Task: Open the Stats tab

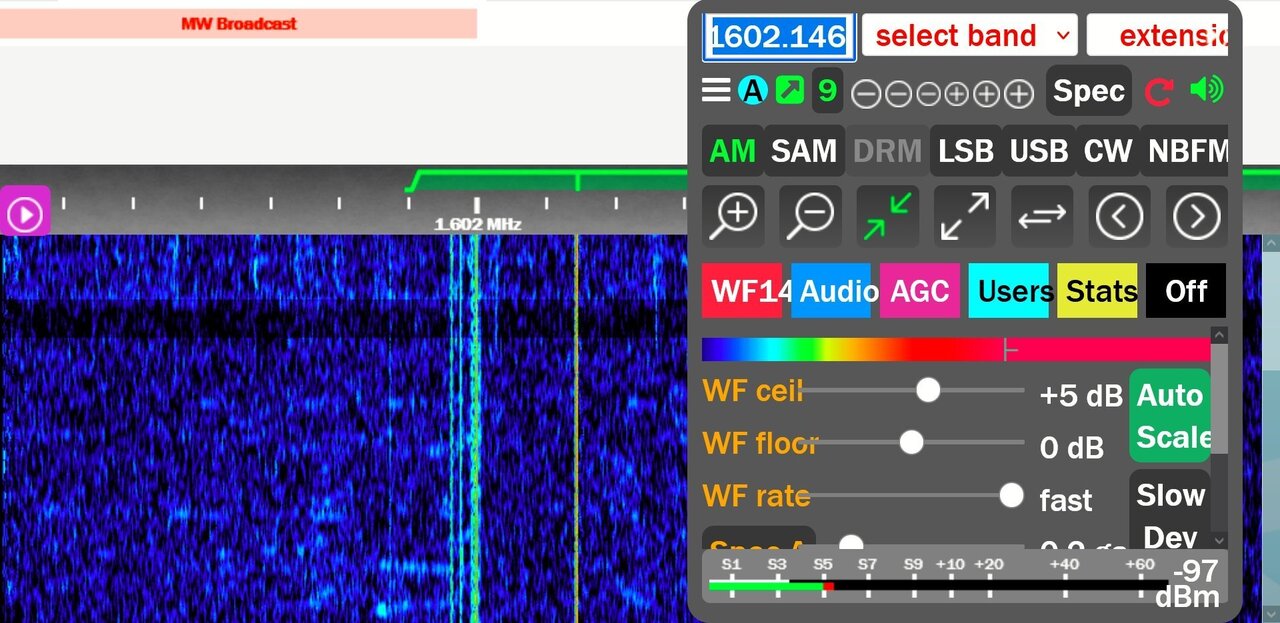Action: pyautogui.click(x=1098, y=291)
